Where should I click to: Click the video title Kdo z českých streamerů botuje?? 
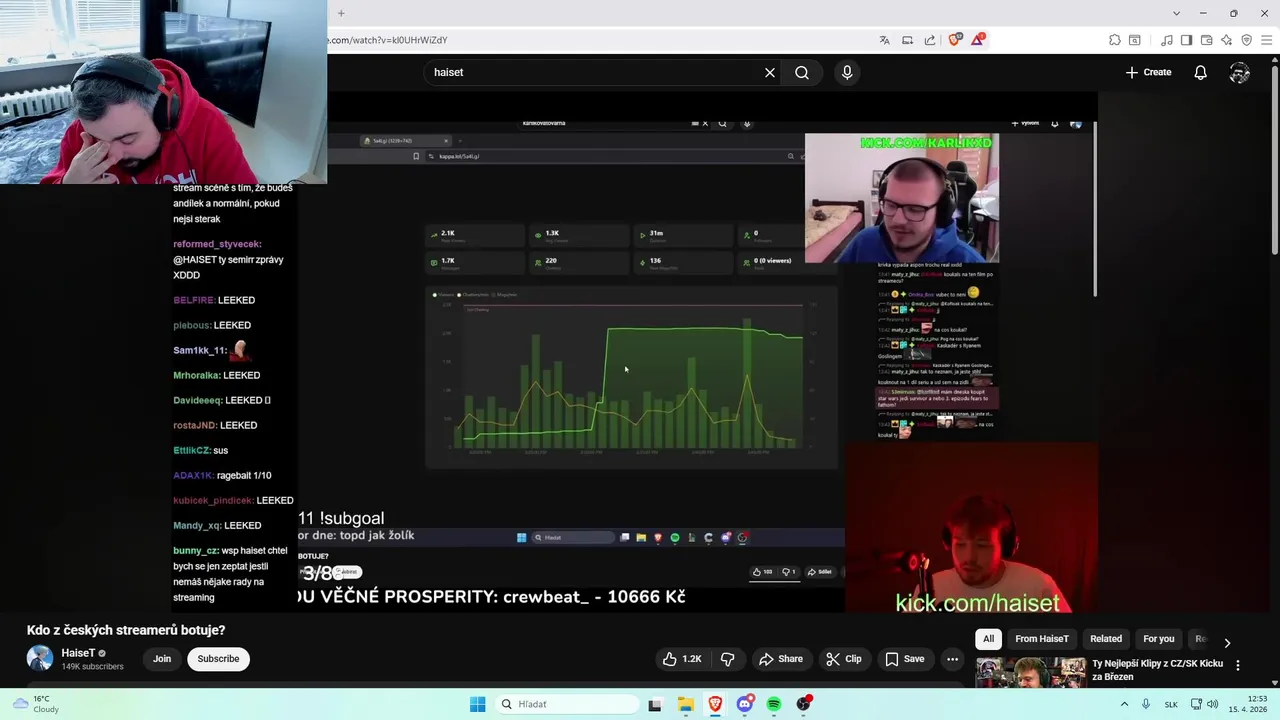click(x=126, y=630)
